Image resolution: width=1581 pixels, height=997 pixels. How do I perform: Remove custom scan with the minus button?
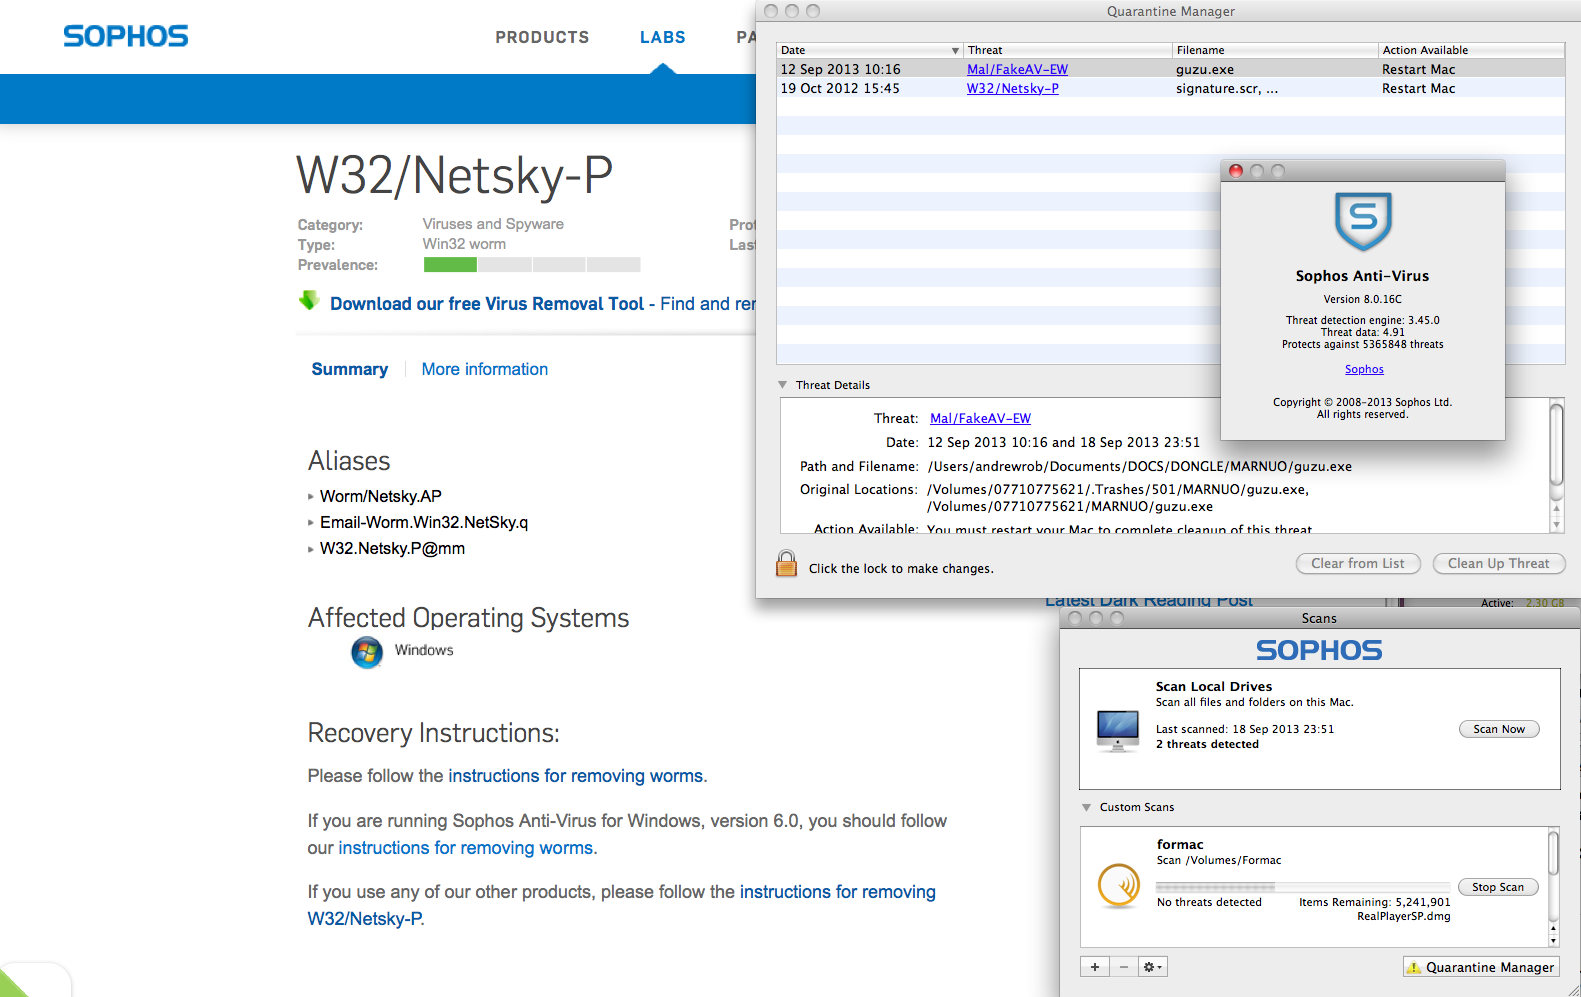(x=1124, y=967)
